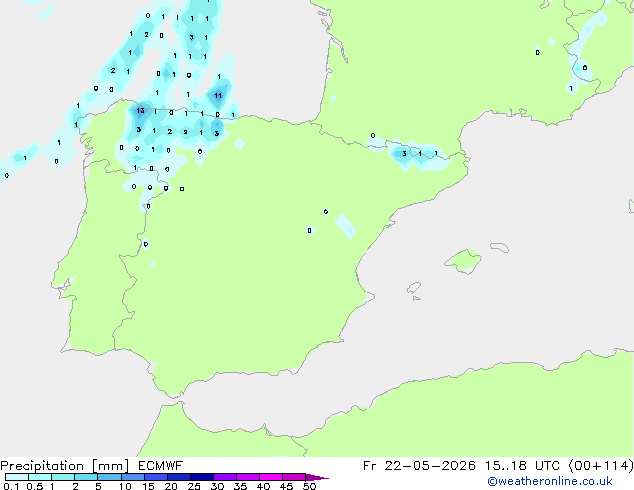Select the forecast offset "(00+114)"
Viewport: 634px width, 490px height.
pyautogui.click(x=601, y=466)
